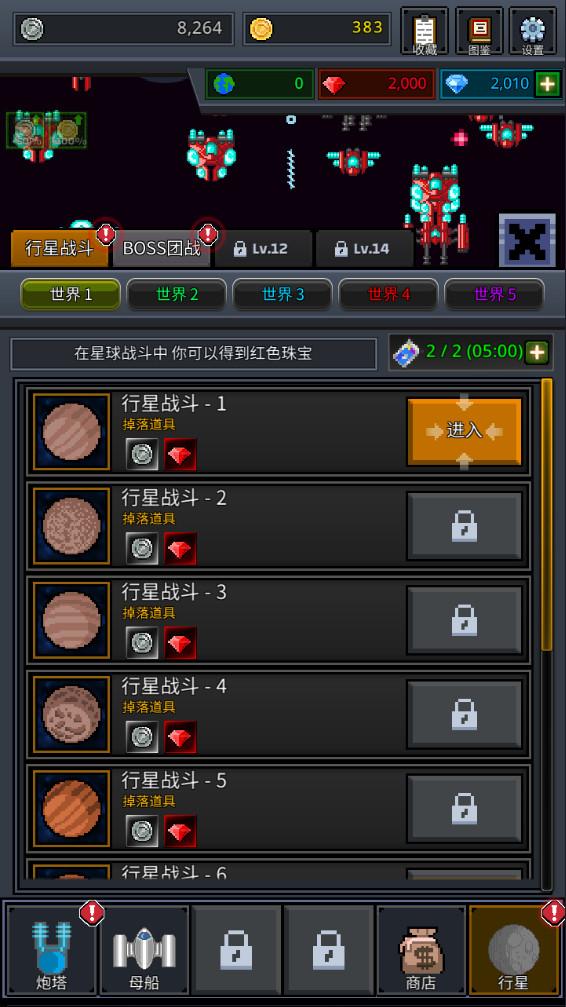Select 世界 5 world button
Viewport: 566px width, 1007px height.
point(495,295)
